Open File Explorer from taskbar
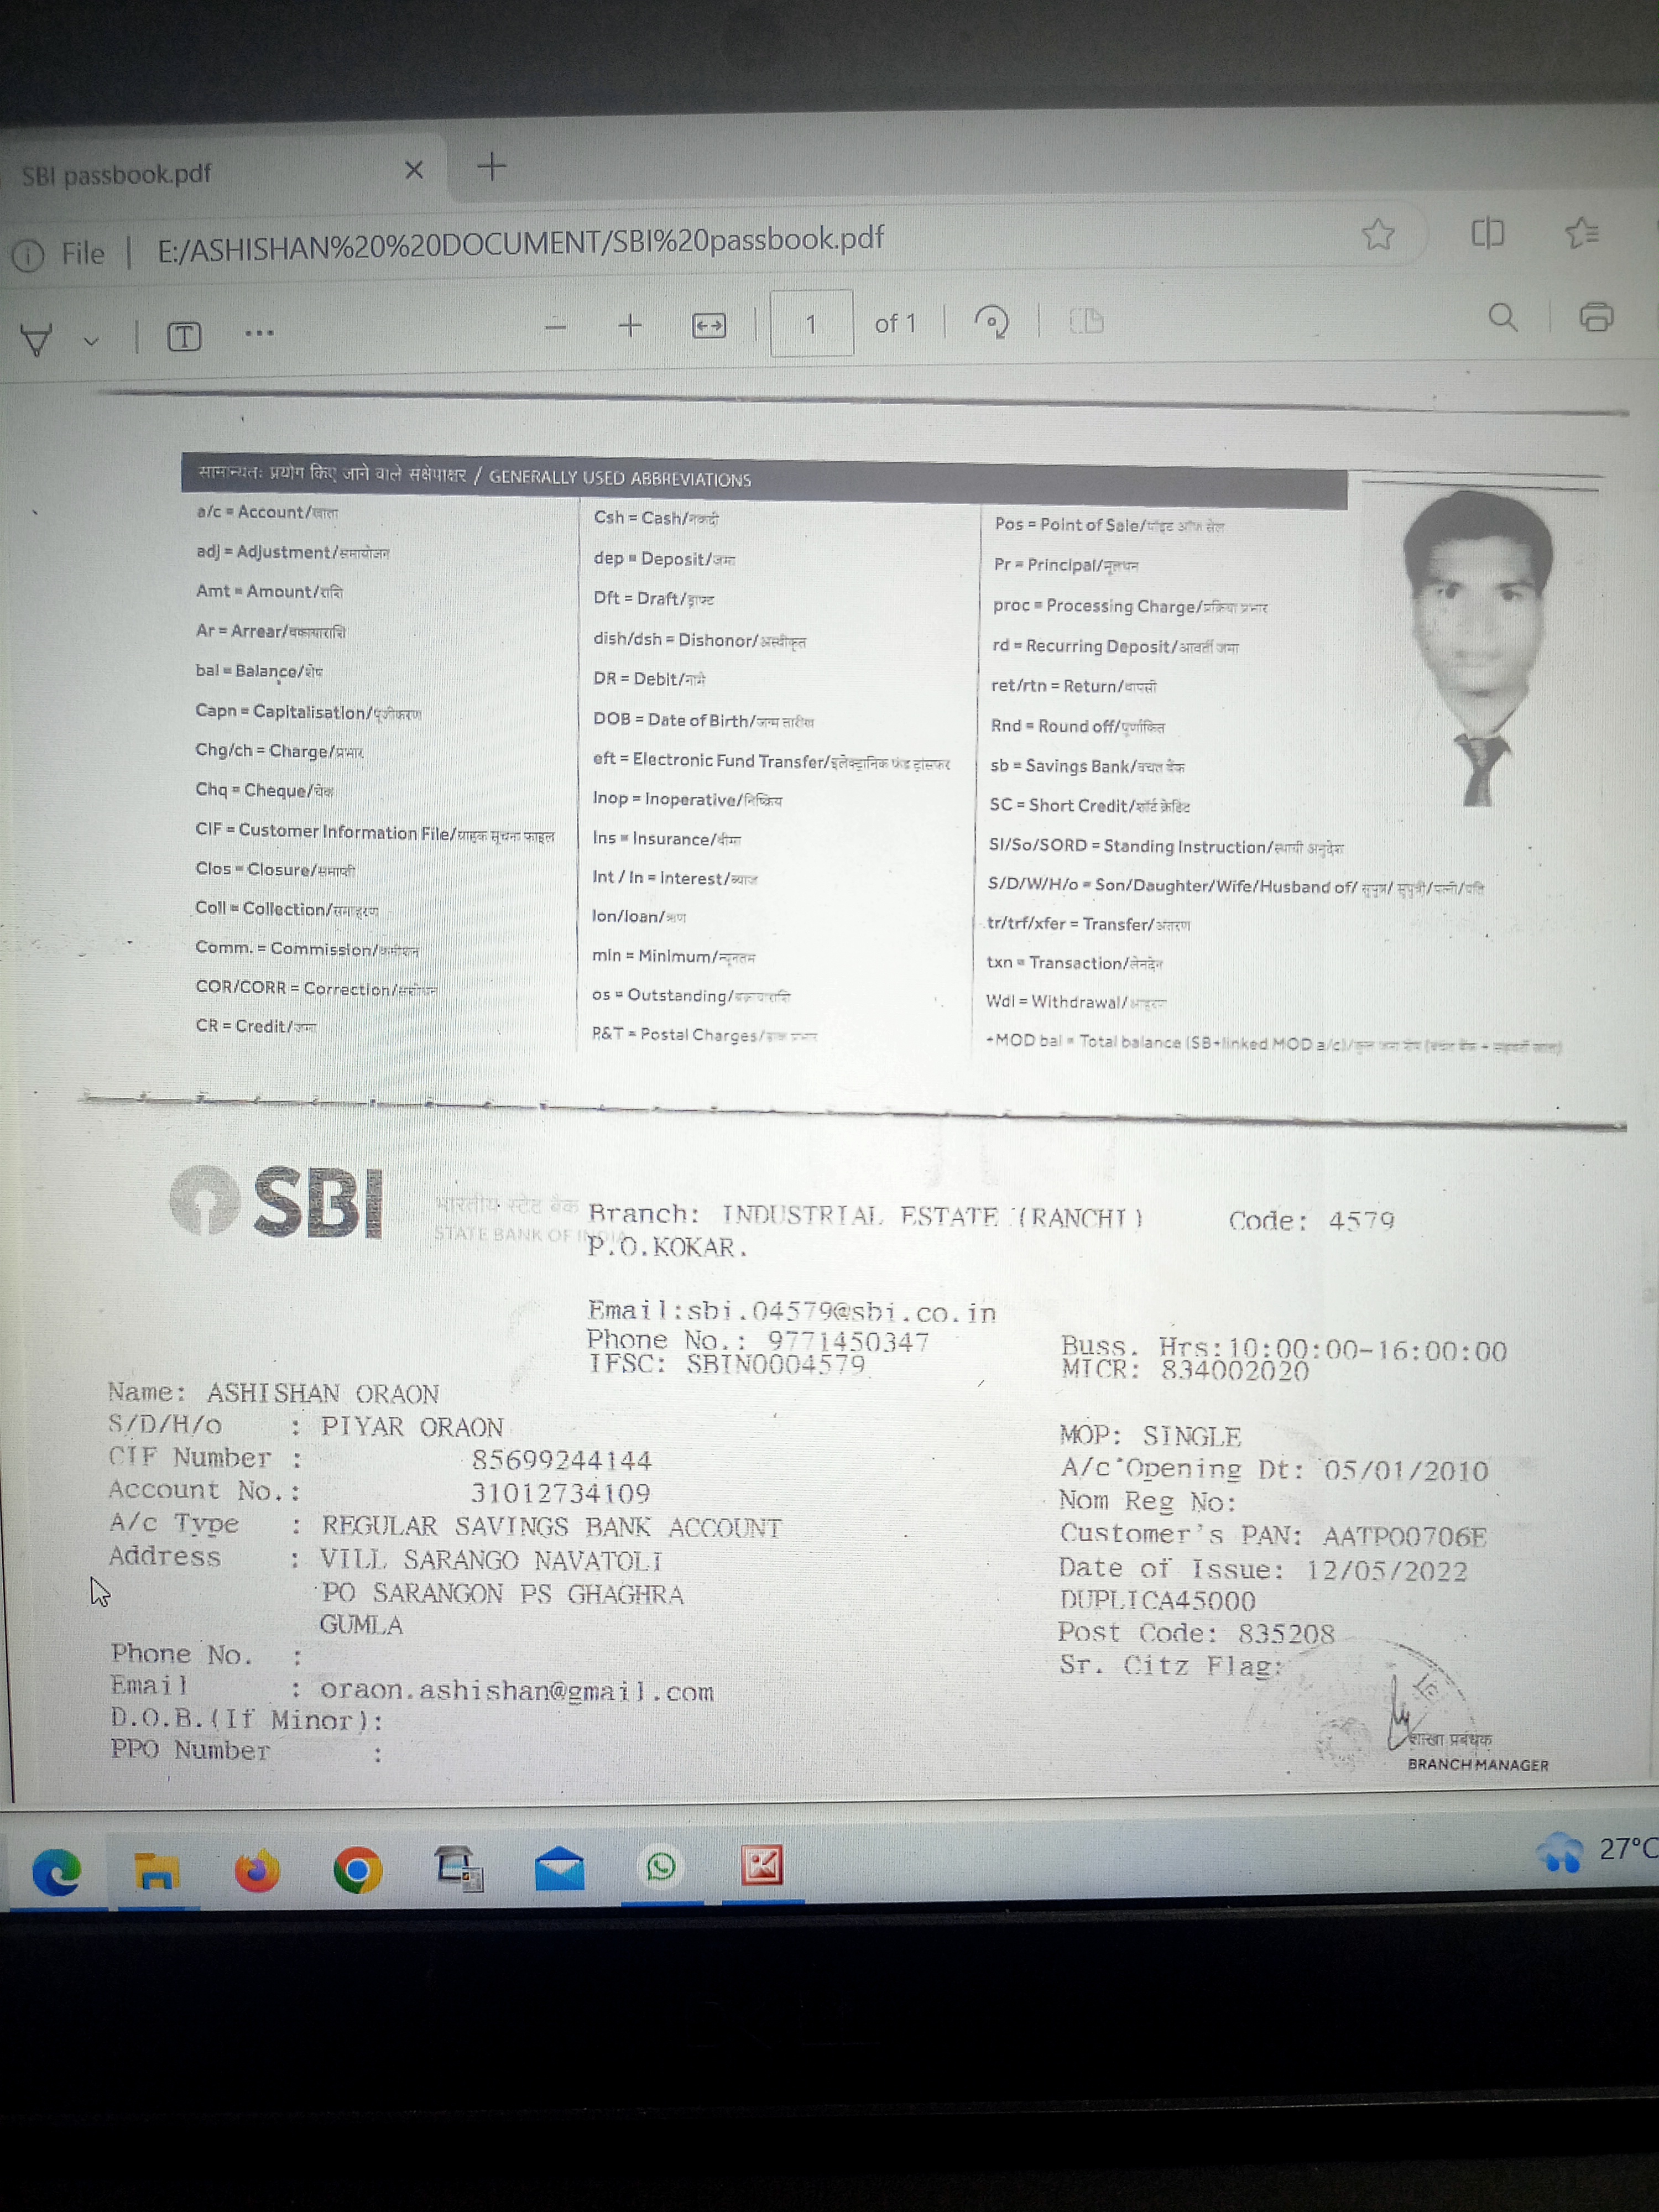 click(x=157, y=1871)
